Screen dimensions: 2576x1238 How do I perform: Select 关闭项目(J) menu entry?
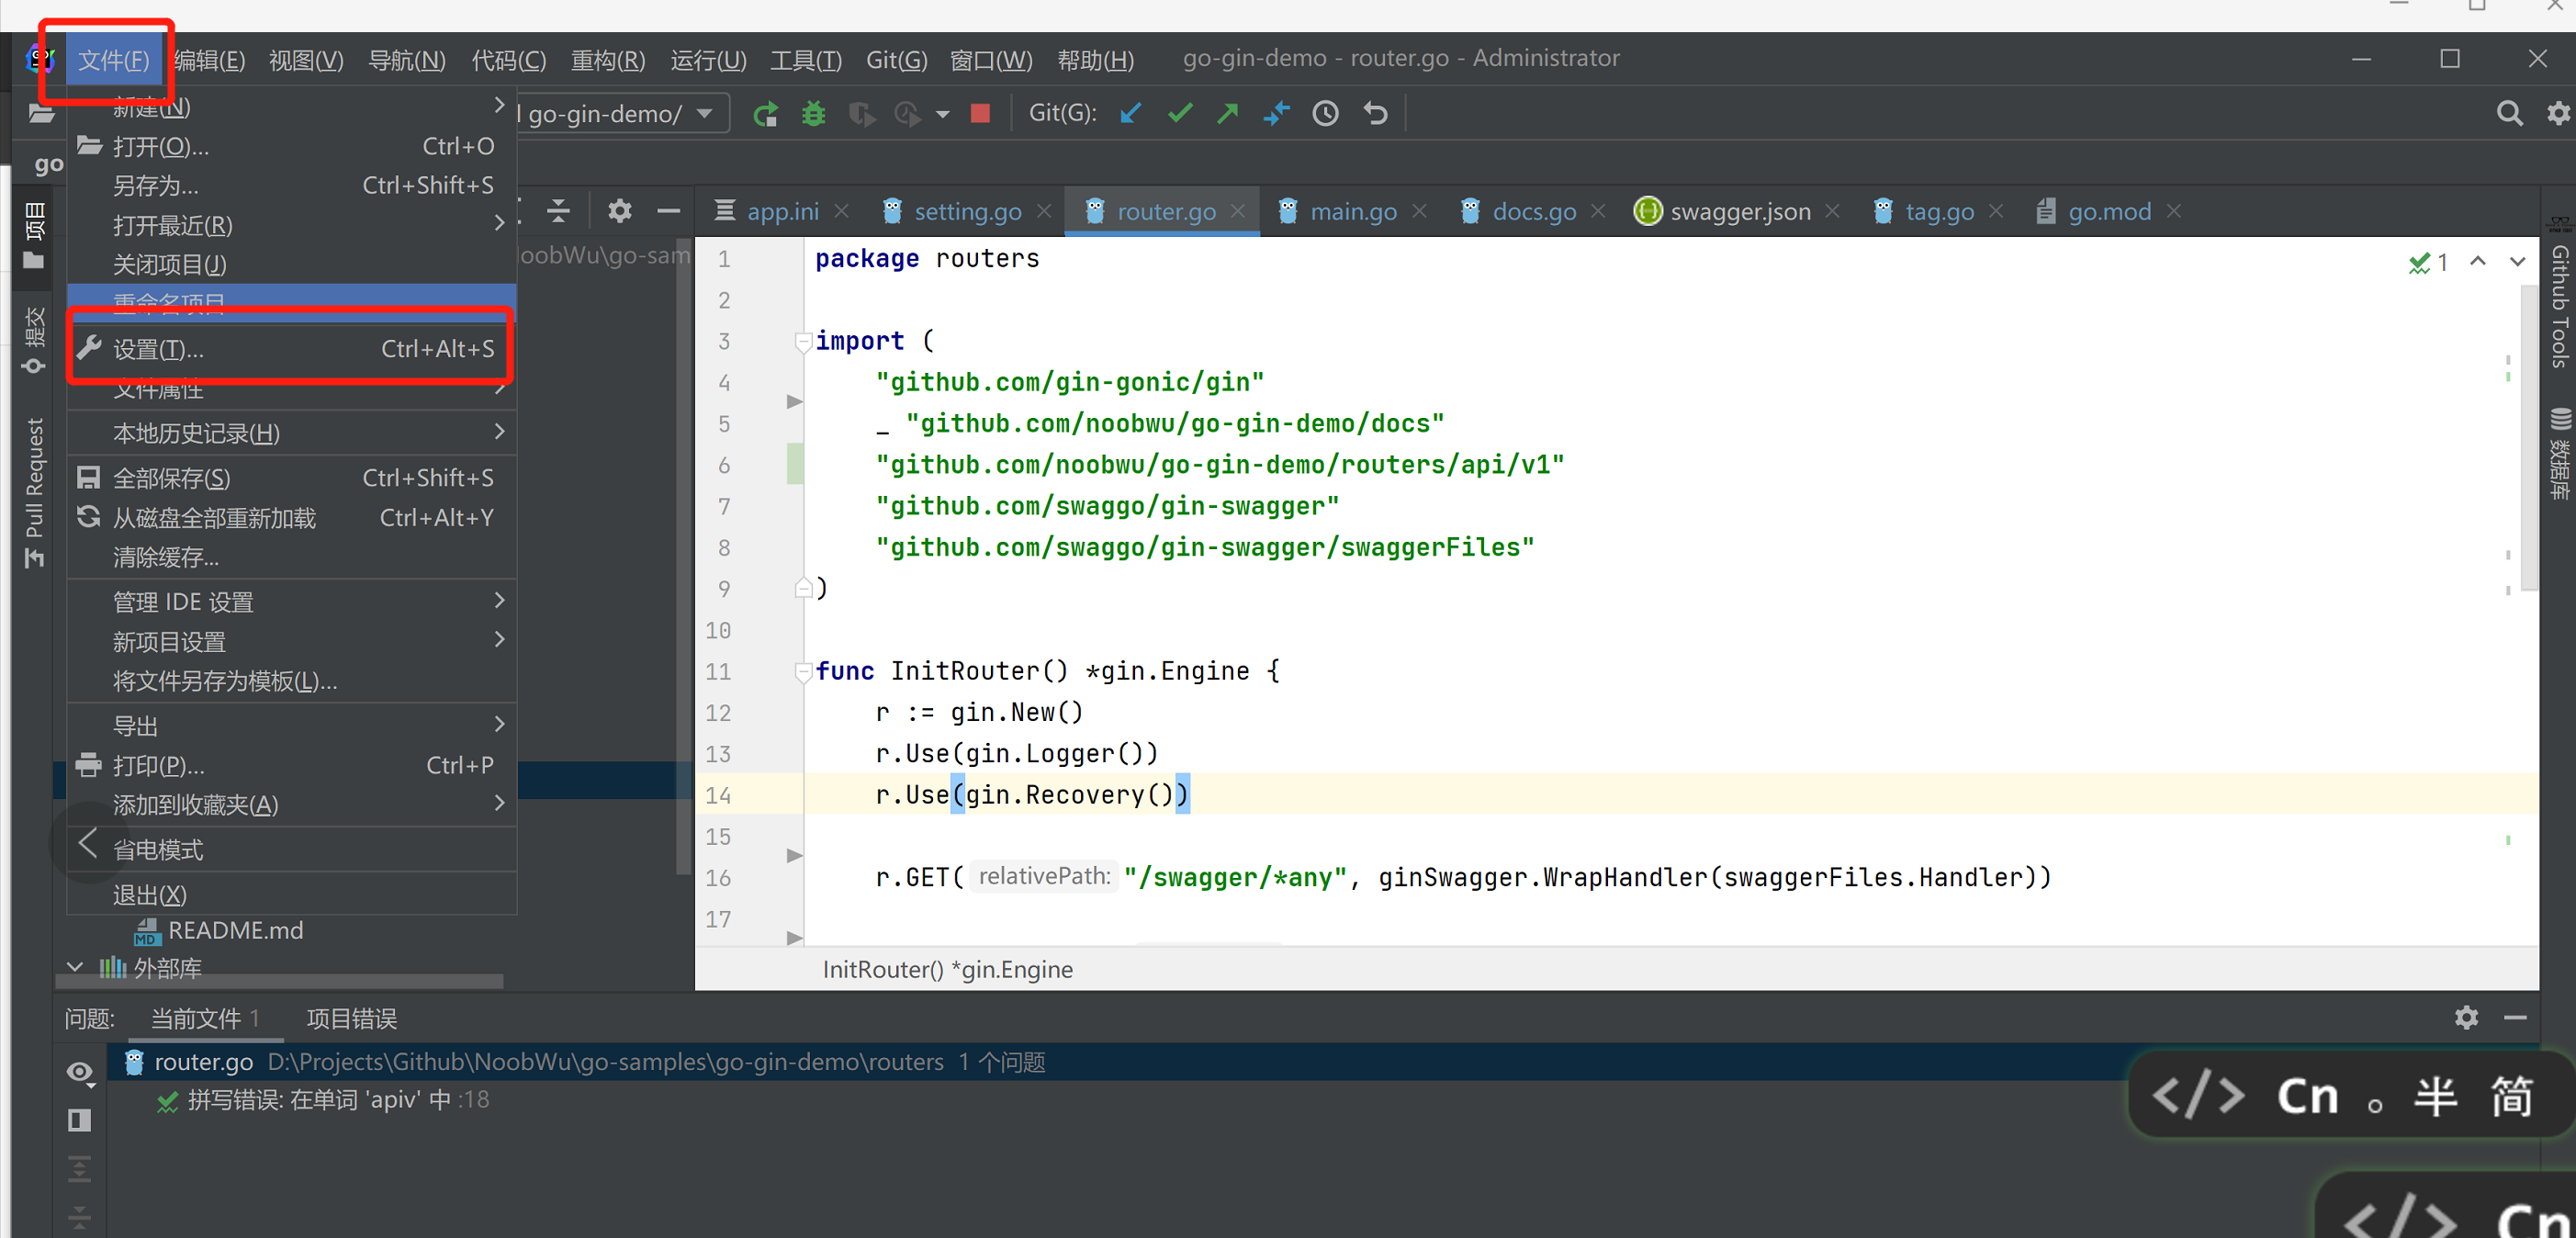(x=291, y=264)
